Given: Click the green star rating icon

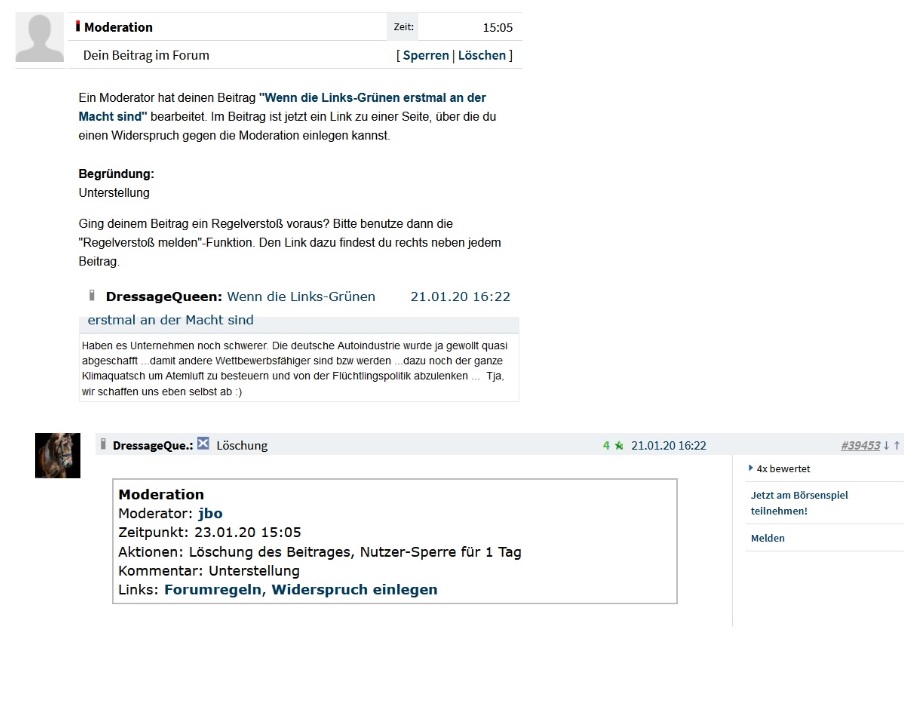Looking at the screenshot, I should (x=619, y=445).
